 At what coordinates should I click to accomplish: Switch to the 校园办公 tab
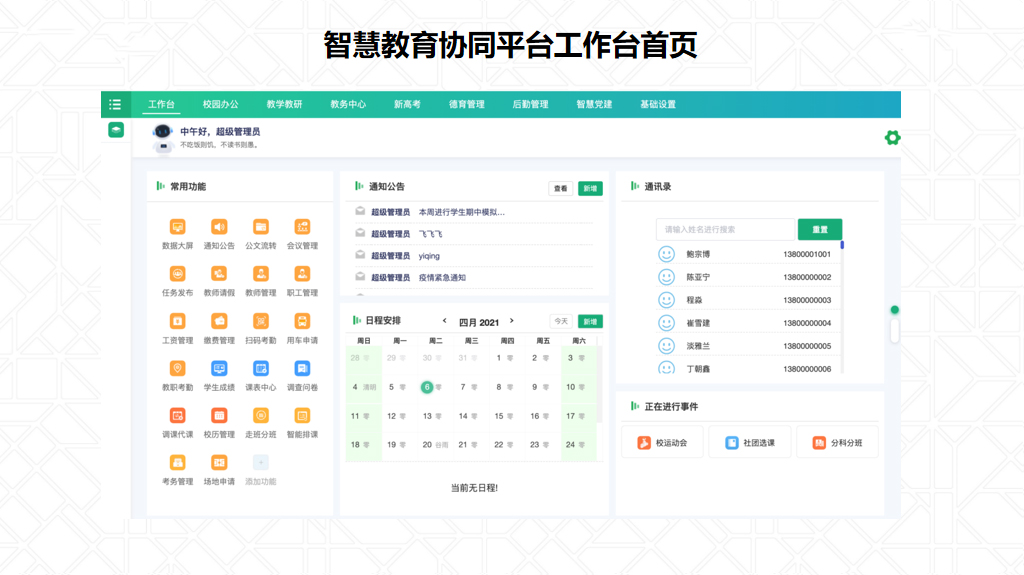click(x=221, y=104)
